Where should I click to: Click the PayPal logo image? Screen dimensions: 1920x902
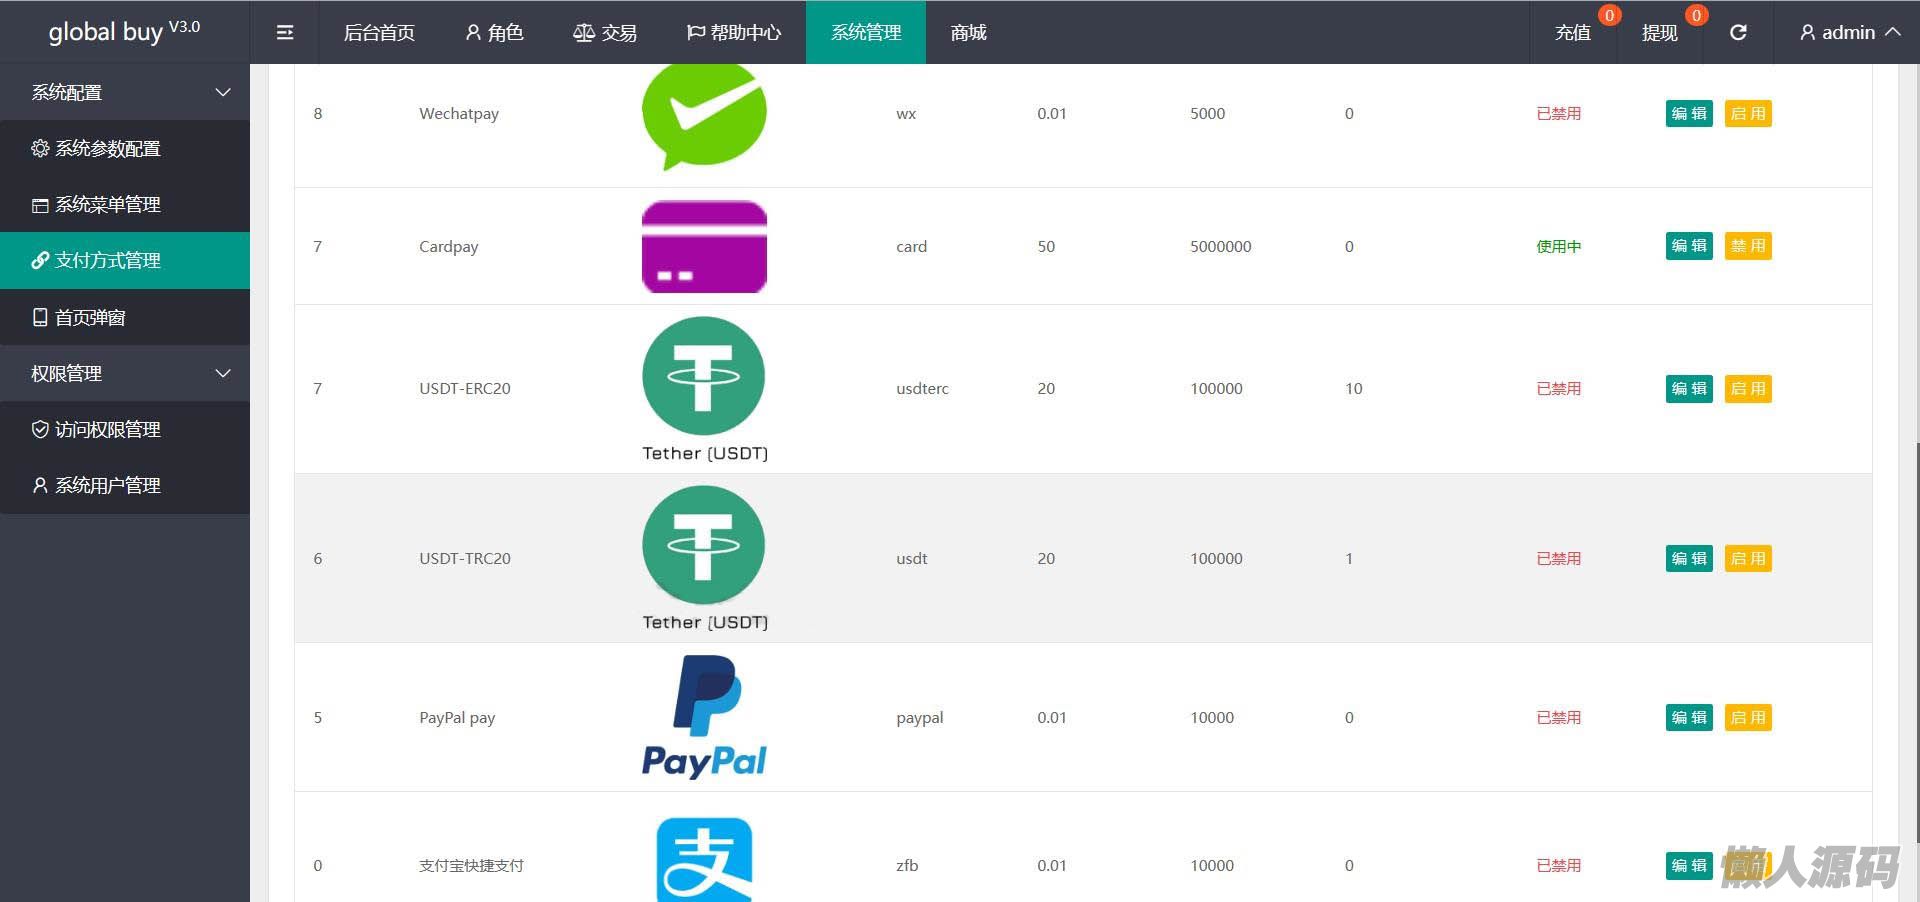[x=704, y=717]
